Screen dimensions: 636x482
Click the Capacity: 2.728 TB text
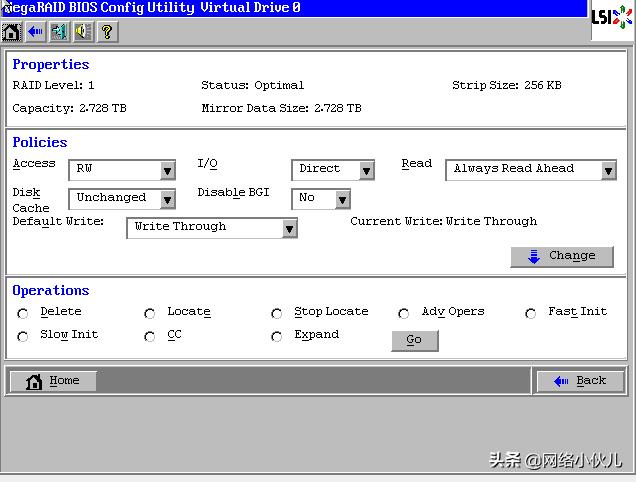point(69,108)
